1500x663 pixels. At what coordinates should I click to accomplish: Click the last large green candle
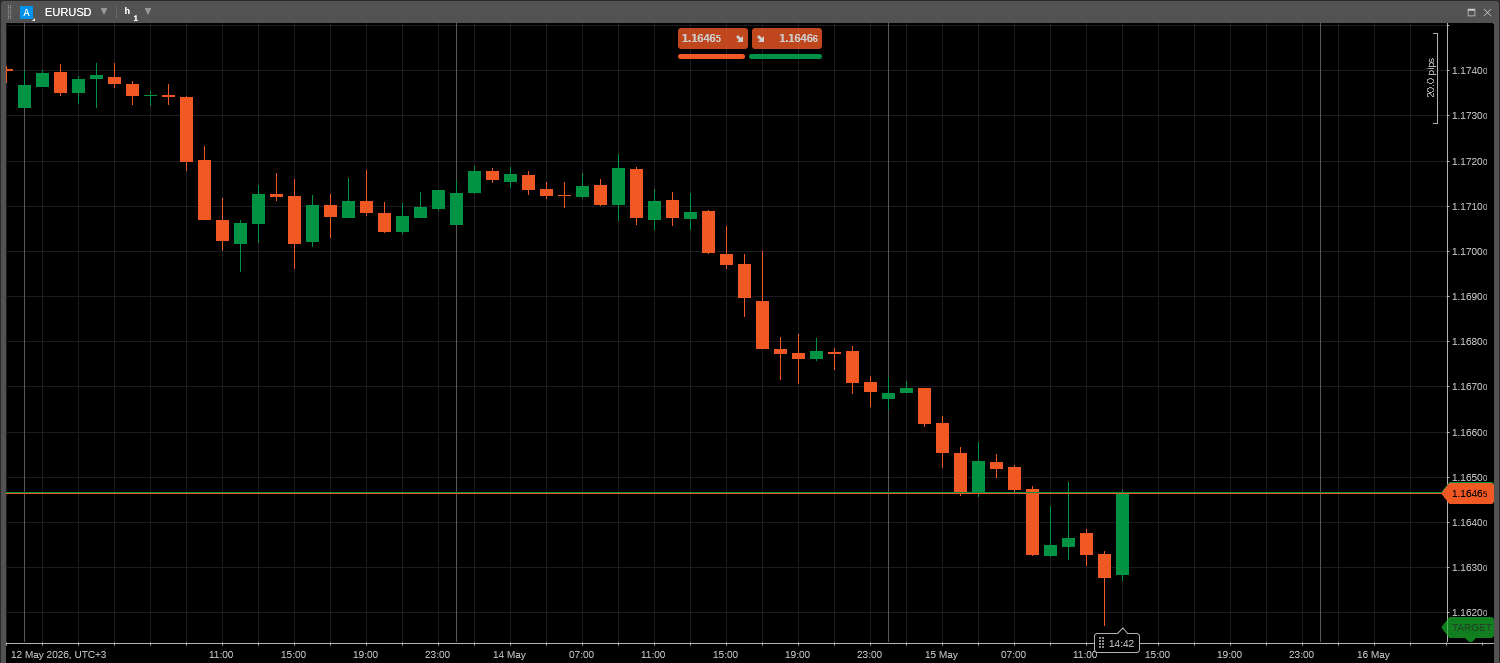coord(1122,534)
